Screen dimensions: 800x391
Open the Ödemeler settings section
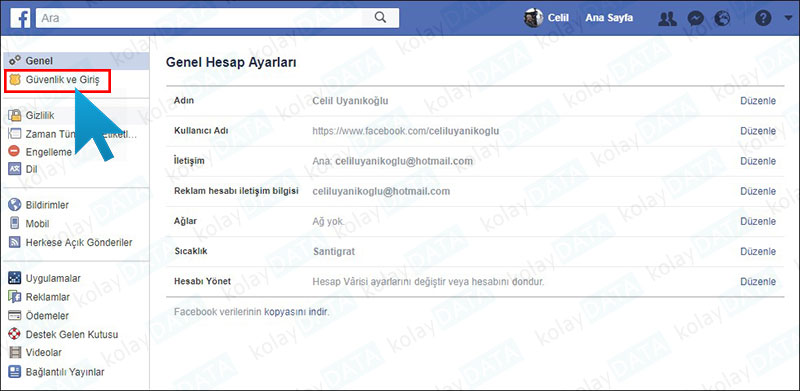tap(47, 316)
